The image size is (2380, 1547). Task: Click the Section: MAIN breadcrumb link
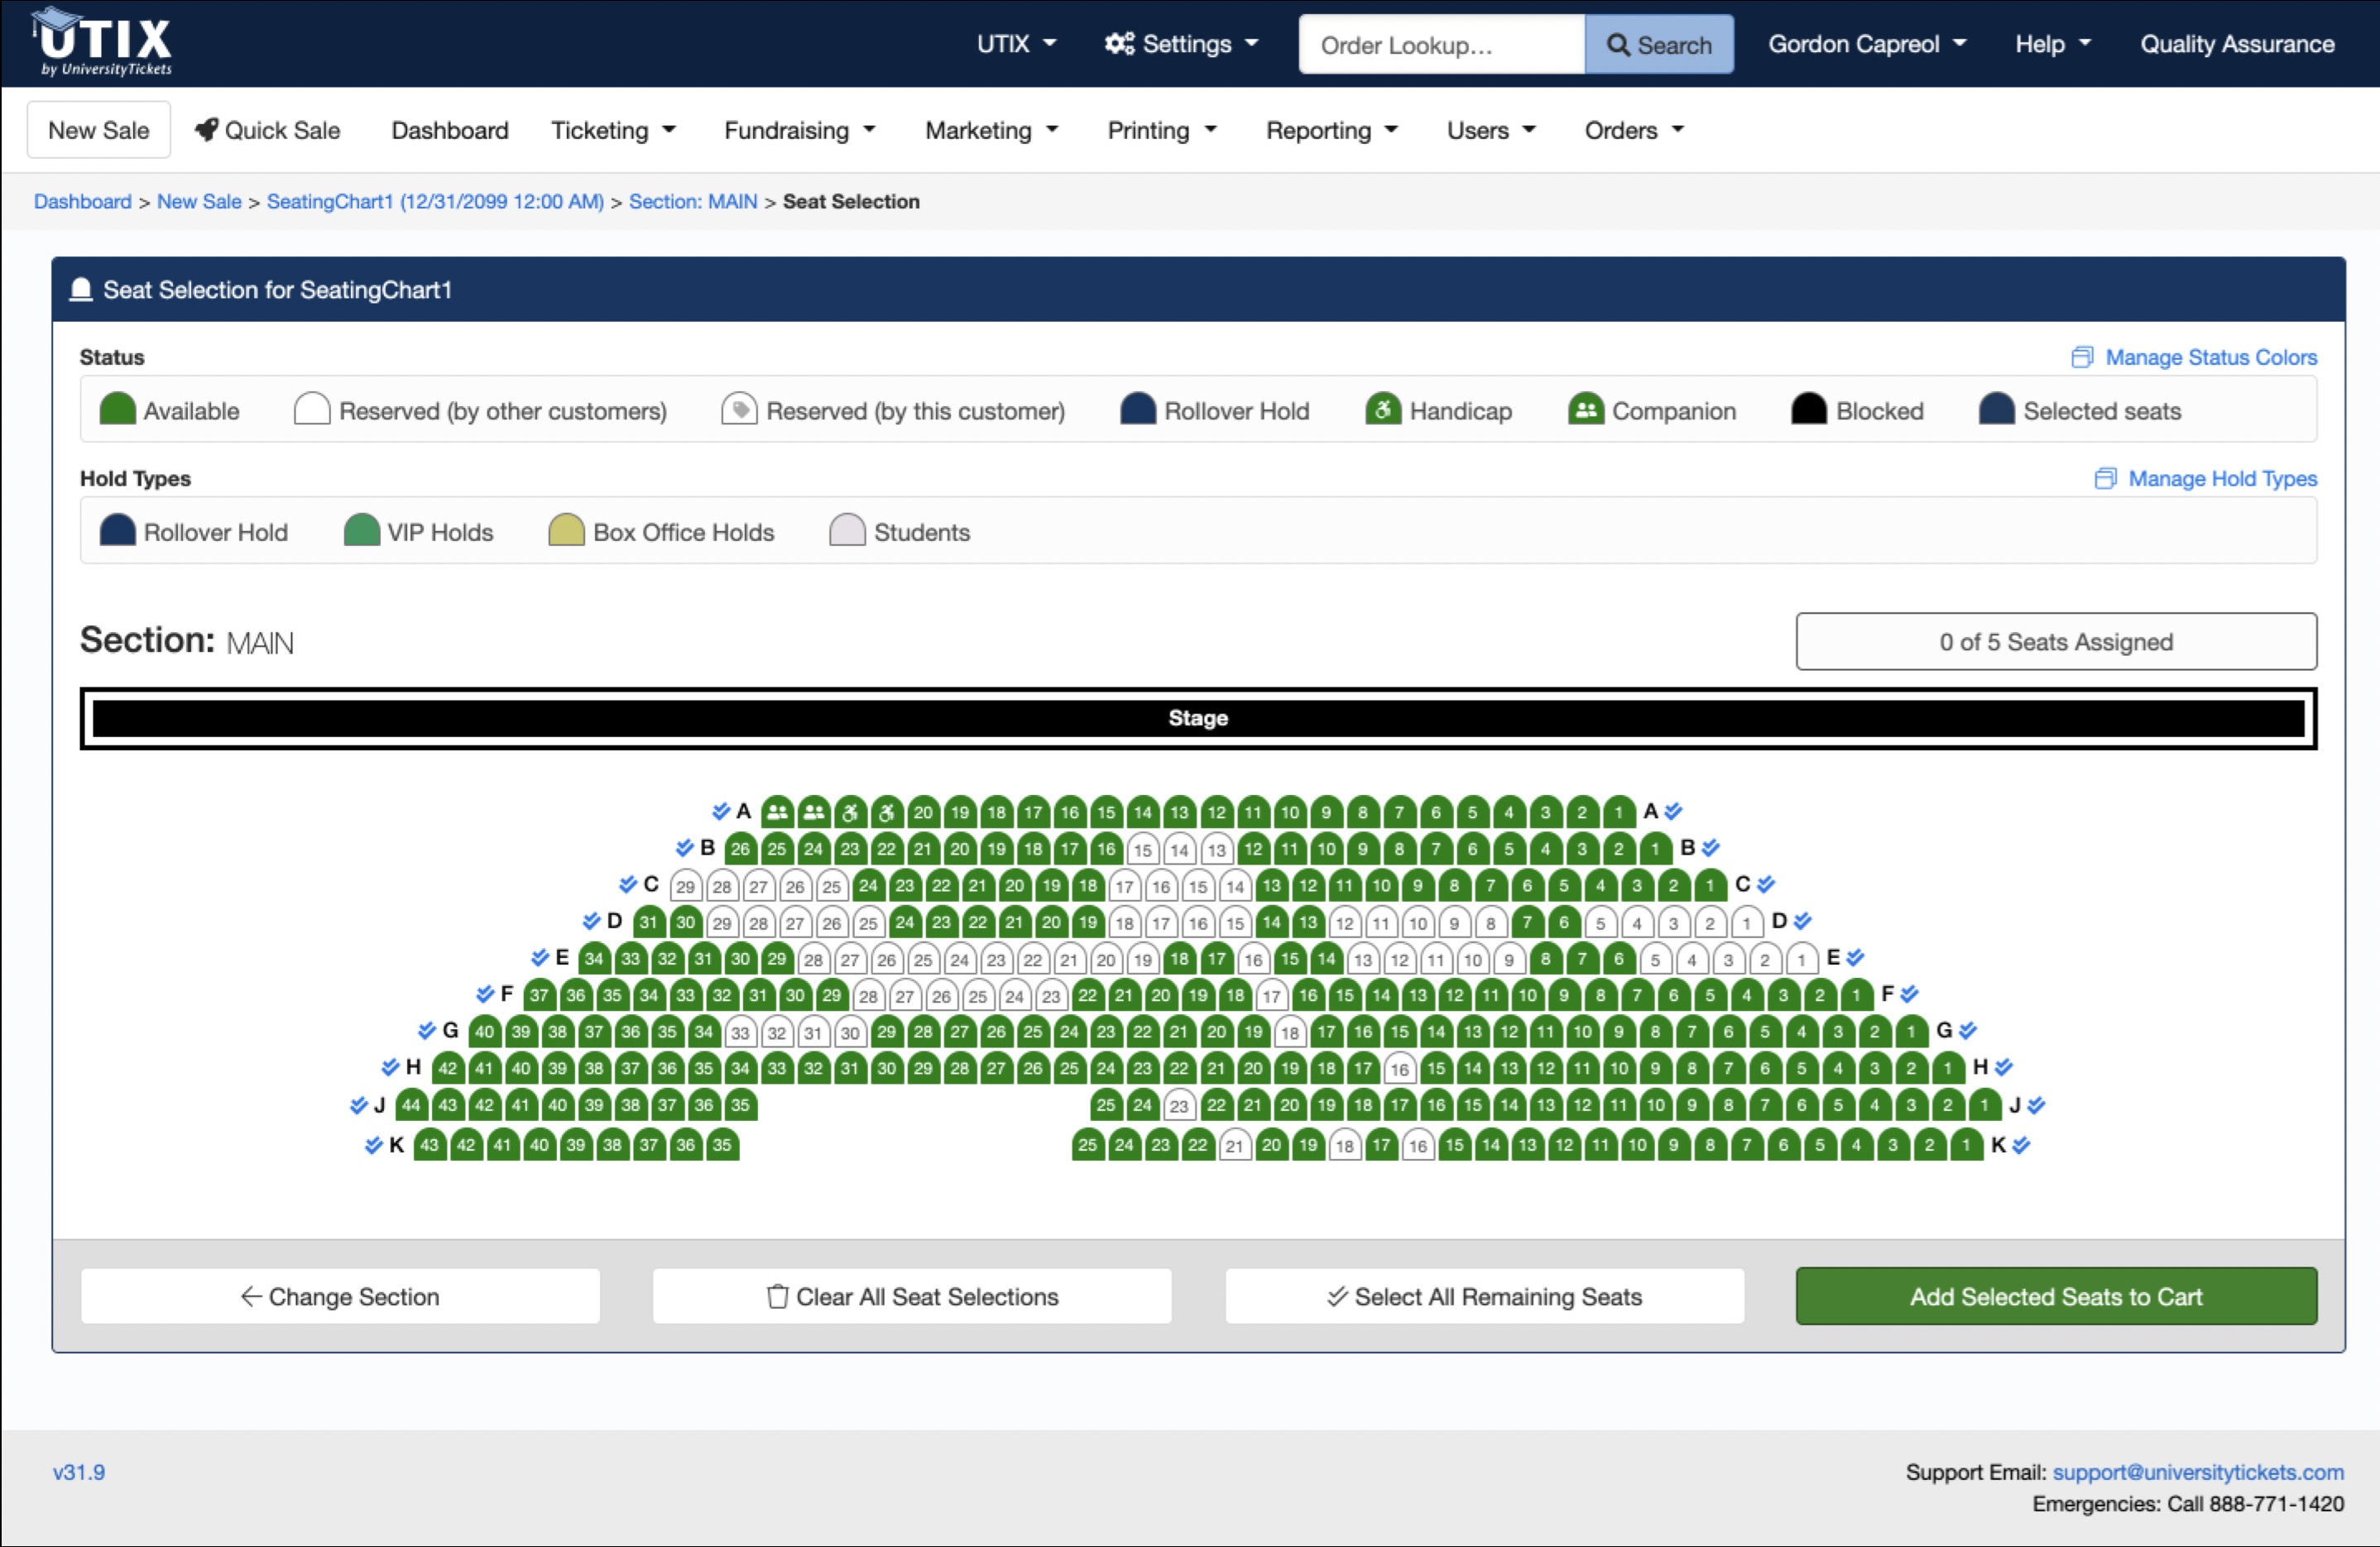tap(692, 201)
